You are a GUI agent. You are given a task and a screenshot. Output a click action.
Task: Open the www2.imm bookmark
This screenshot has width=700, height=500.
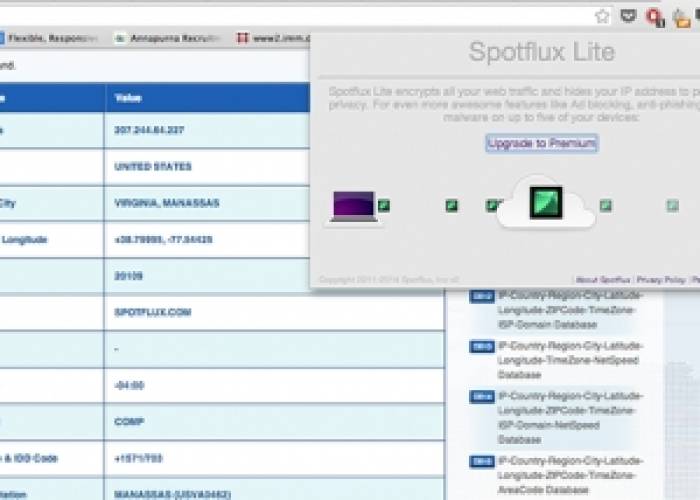click(x=273, y=38)
